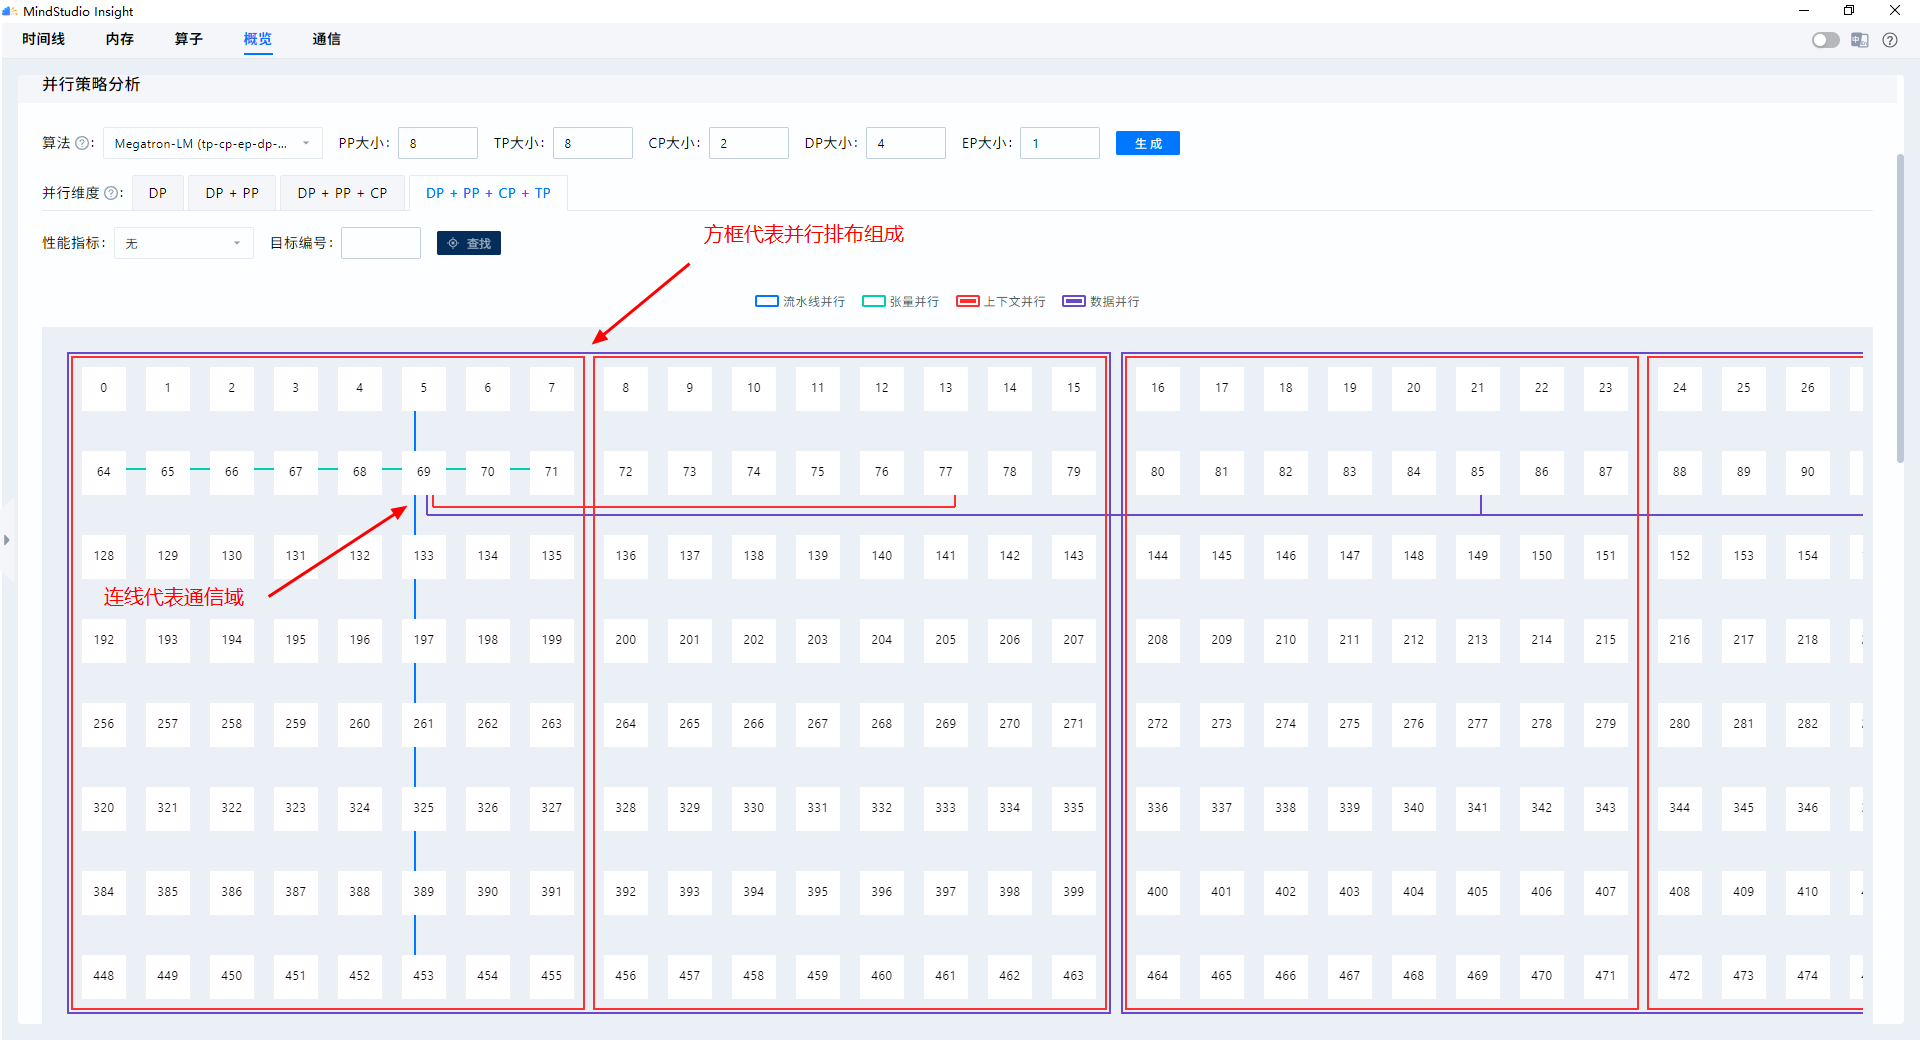Select rank node 26
Viewport: 1920px width, 1040px height.
(1808, 388)
